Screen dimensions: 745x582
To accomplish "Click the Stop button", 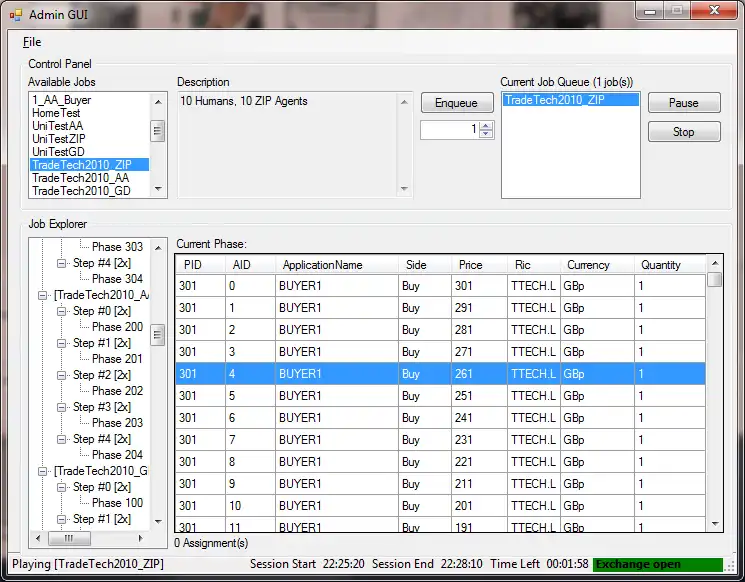I will pyautogui.click(x=684, y=132).
